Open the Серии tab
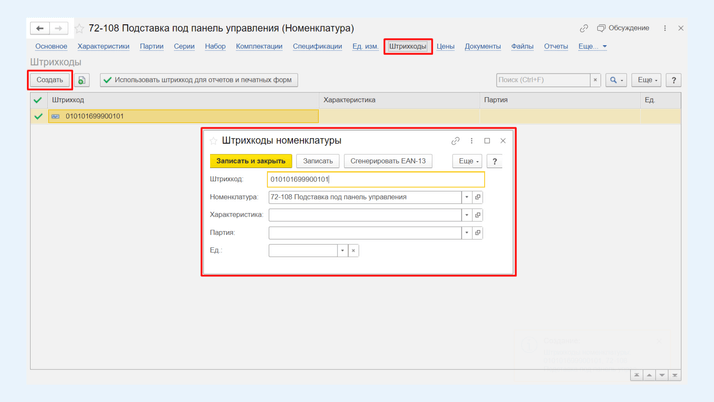Viewport: 714px width, 402px height. click(x=184, y=46)
